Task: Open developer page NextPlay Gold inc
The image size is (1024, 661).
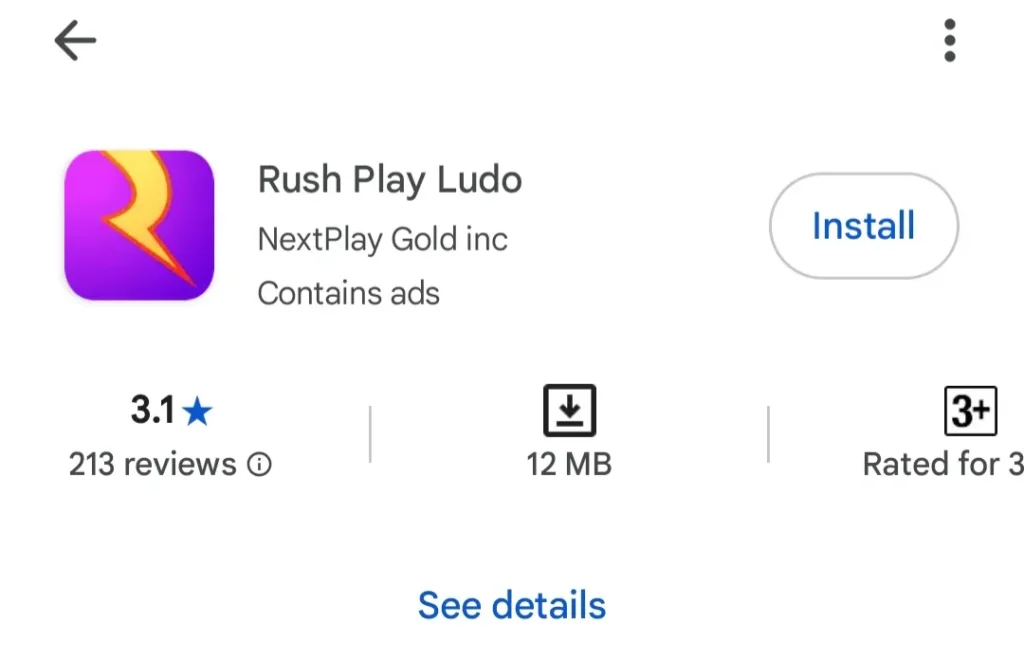Action: (383, 240)
